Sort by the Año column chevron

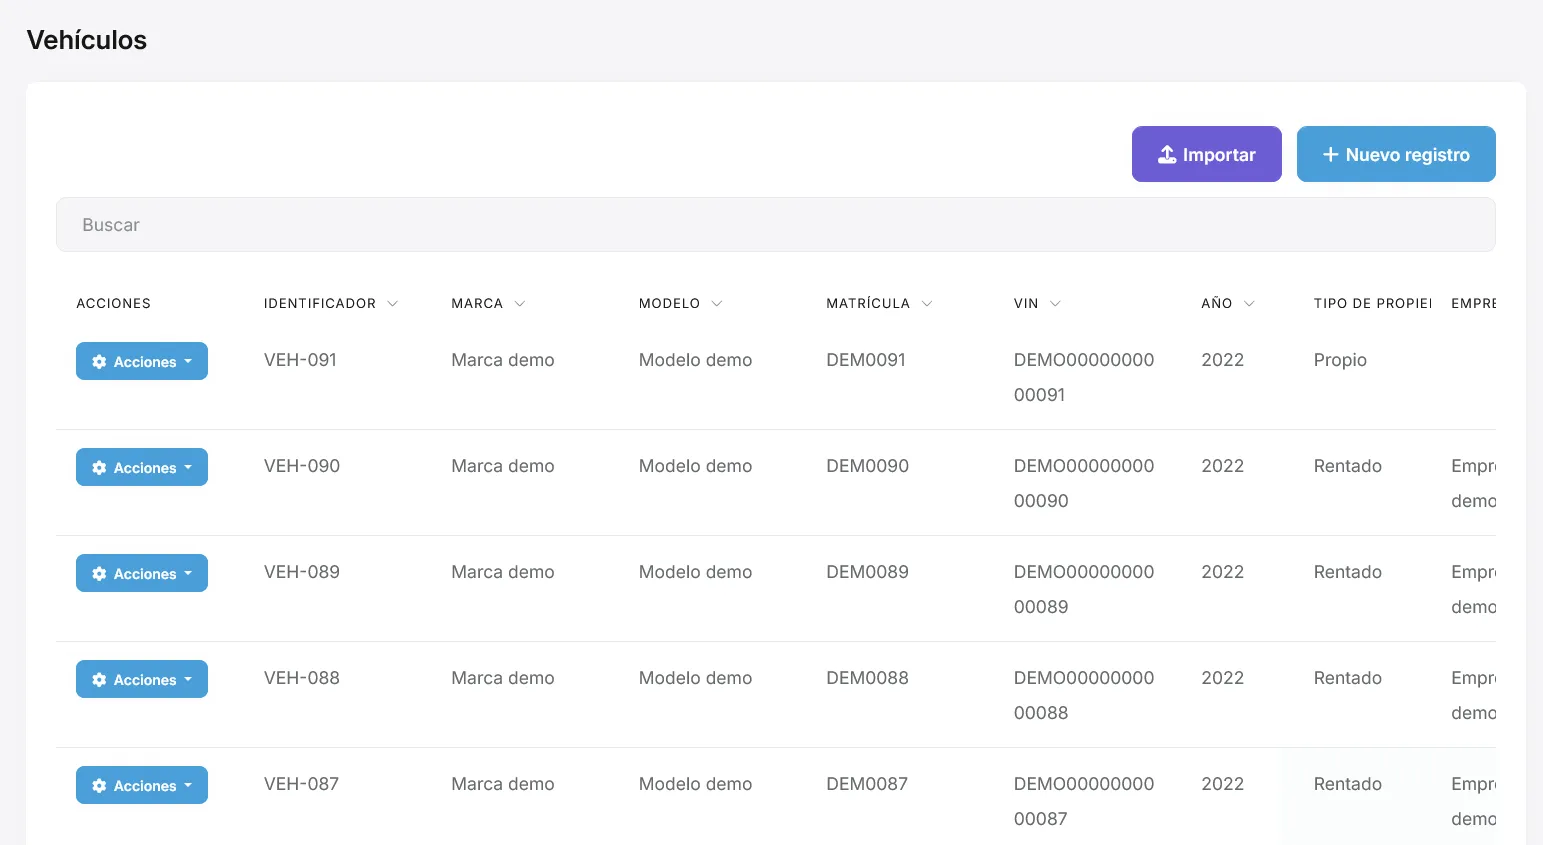[1249, 304]
